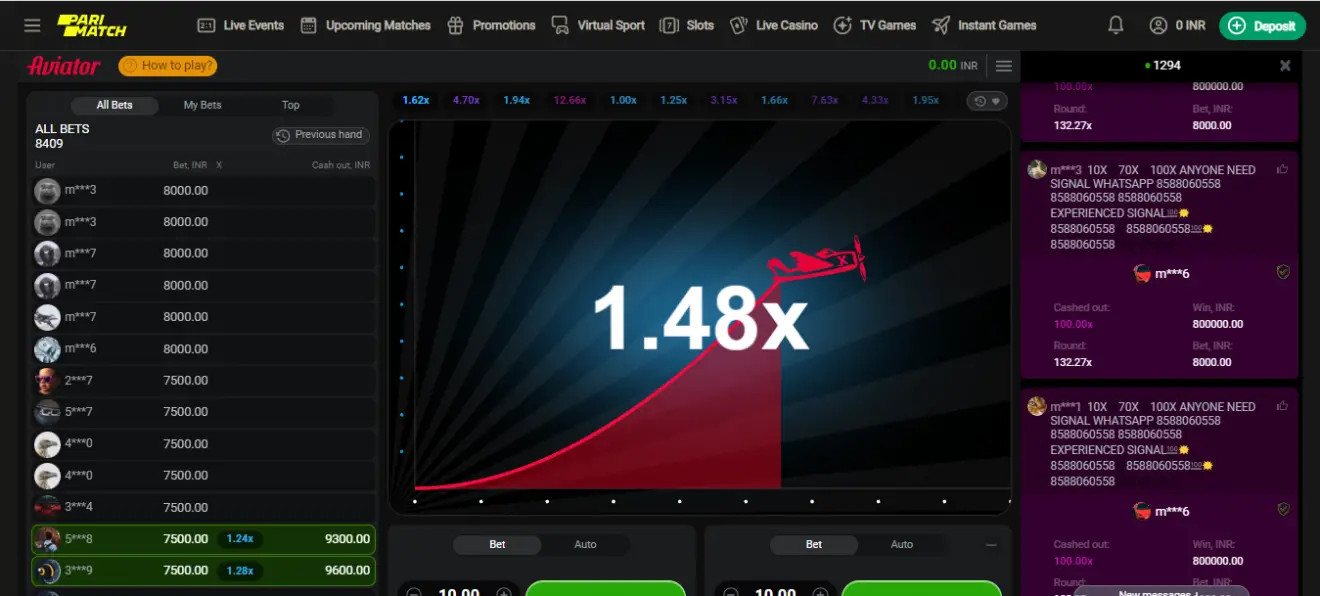Collapse the second bet panel

pyautogui.click(x=991, y=545)
